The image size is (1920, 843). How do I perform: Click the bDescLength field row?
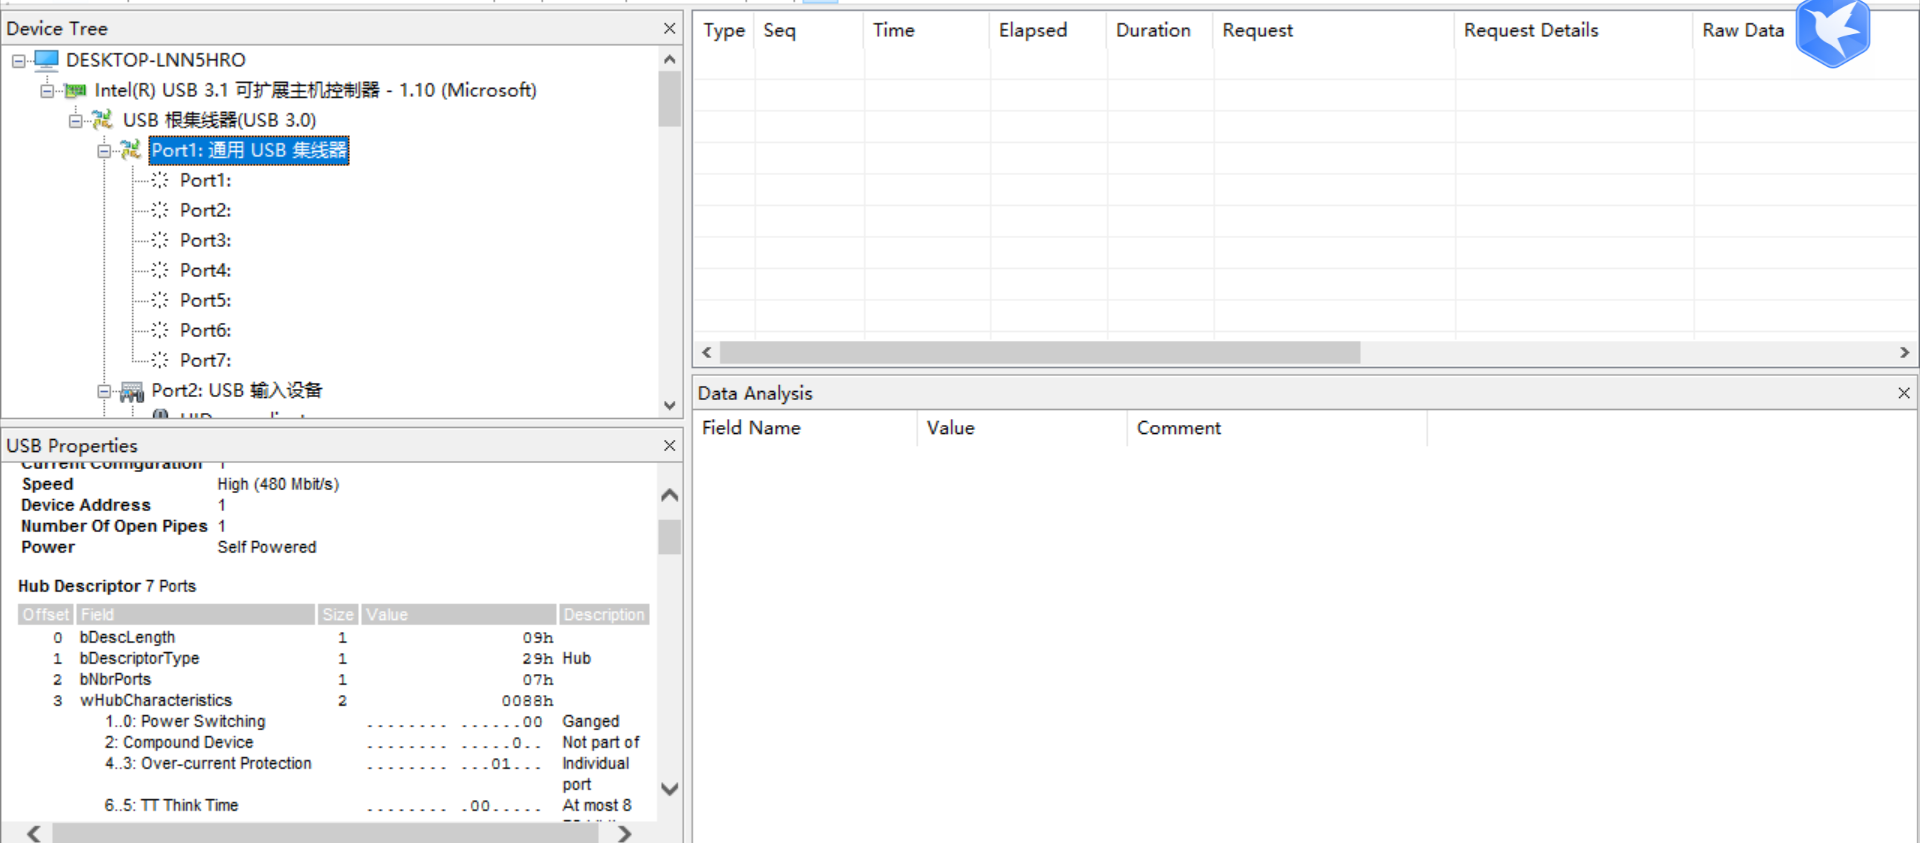point(334,638)
